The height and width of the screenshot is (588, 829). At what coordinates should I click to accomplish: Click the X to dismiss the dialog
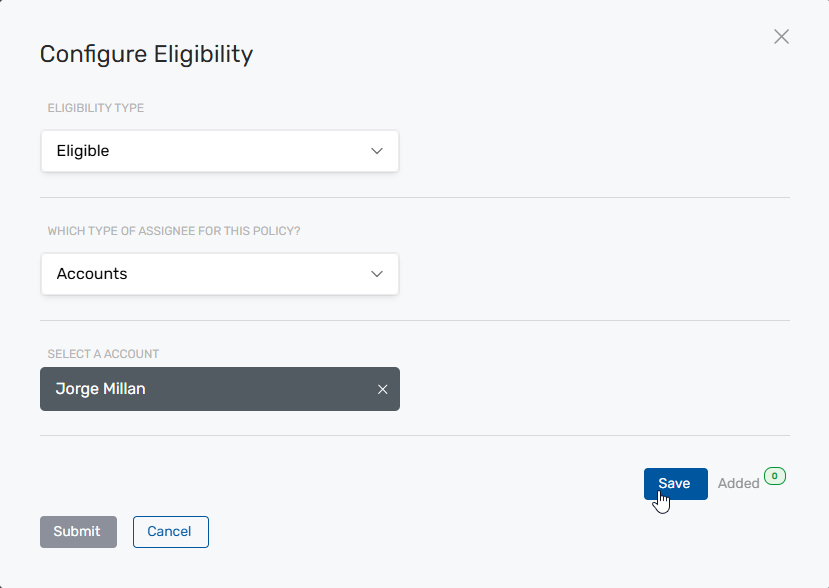781,36
